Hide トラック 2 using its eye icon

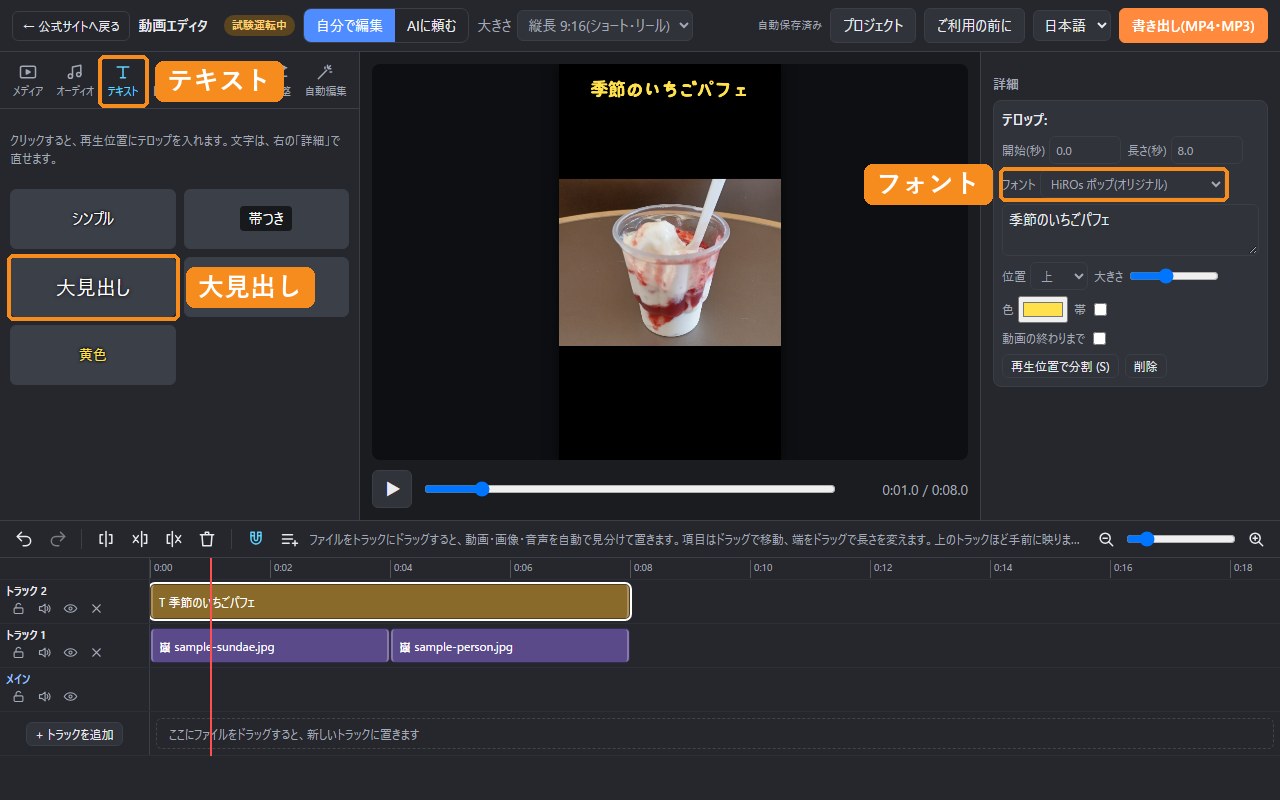point(70,608)
